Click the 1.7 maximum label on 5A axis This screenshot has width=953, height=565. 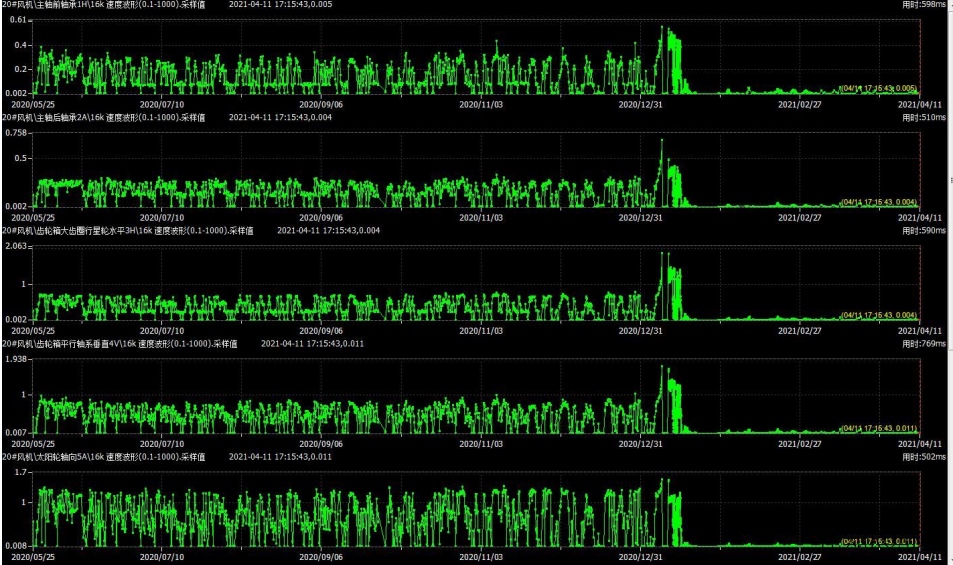(20, 472)
